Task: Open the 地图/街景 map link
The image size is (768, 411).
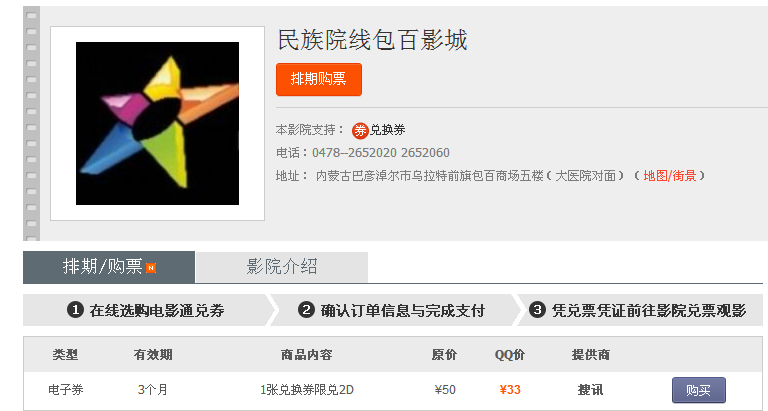Action: coord(670,176)
